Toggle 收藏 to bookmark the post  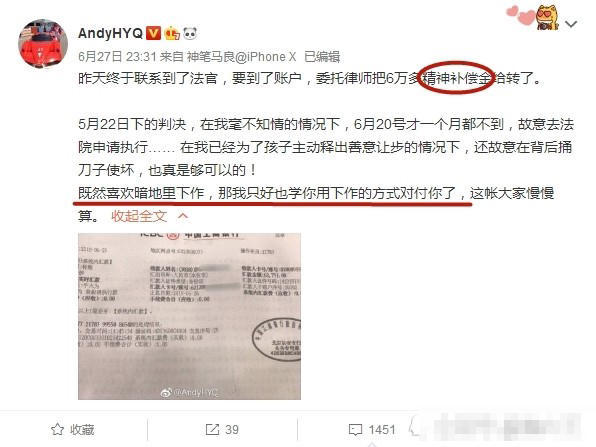point(73,430)
